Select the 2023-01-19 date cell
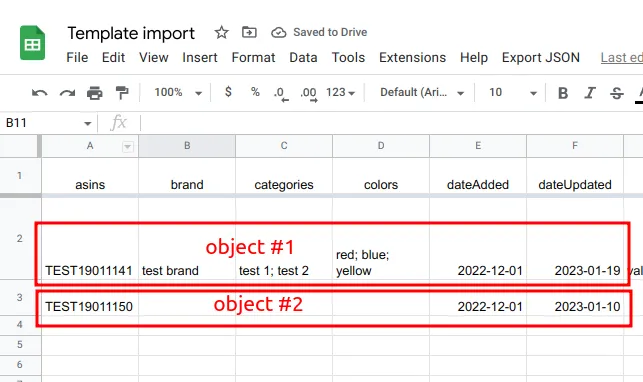 575,239
